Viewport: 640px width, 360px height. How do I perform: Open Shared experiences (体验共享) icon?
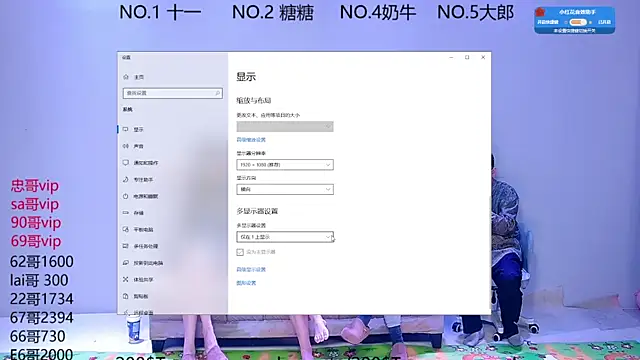(126, 280)
